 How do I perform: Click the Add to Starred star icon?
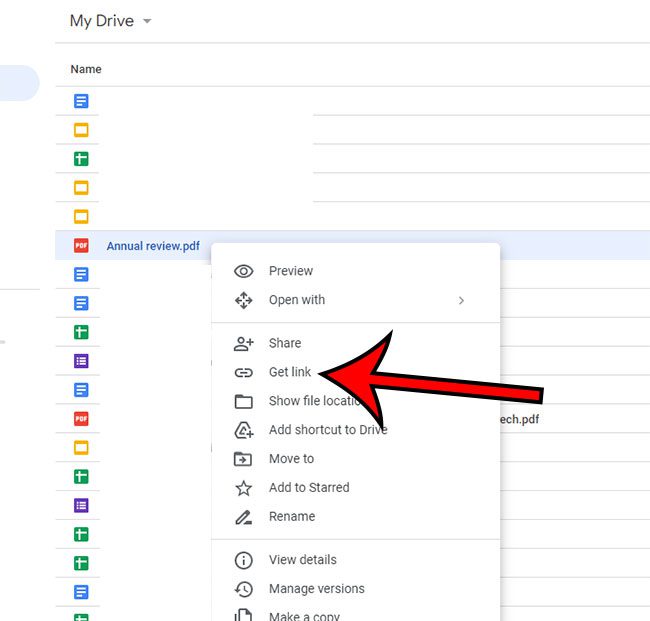click(x=243, y=488)
